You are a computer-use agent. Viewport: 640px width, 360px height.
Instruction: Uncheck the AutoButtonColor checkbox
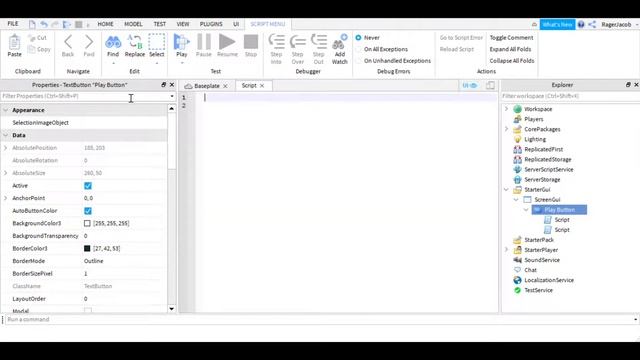pos(88,211)
